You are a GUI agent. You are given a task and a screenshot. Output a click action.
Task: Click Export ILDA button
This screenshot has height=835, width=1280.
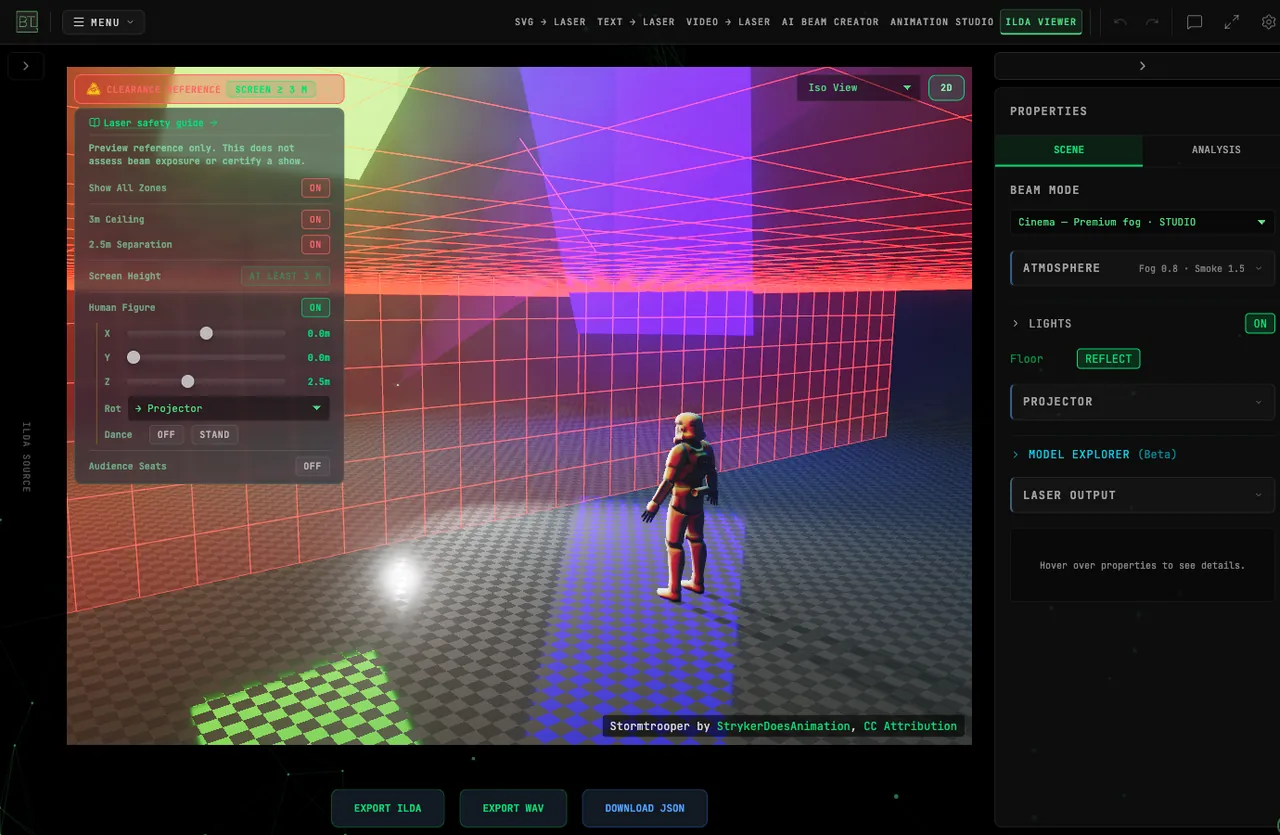[387, 808]
